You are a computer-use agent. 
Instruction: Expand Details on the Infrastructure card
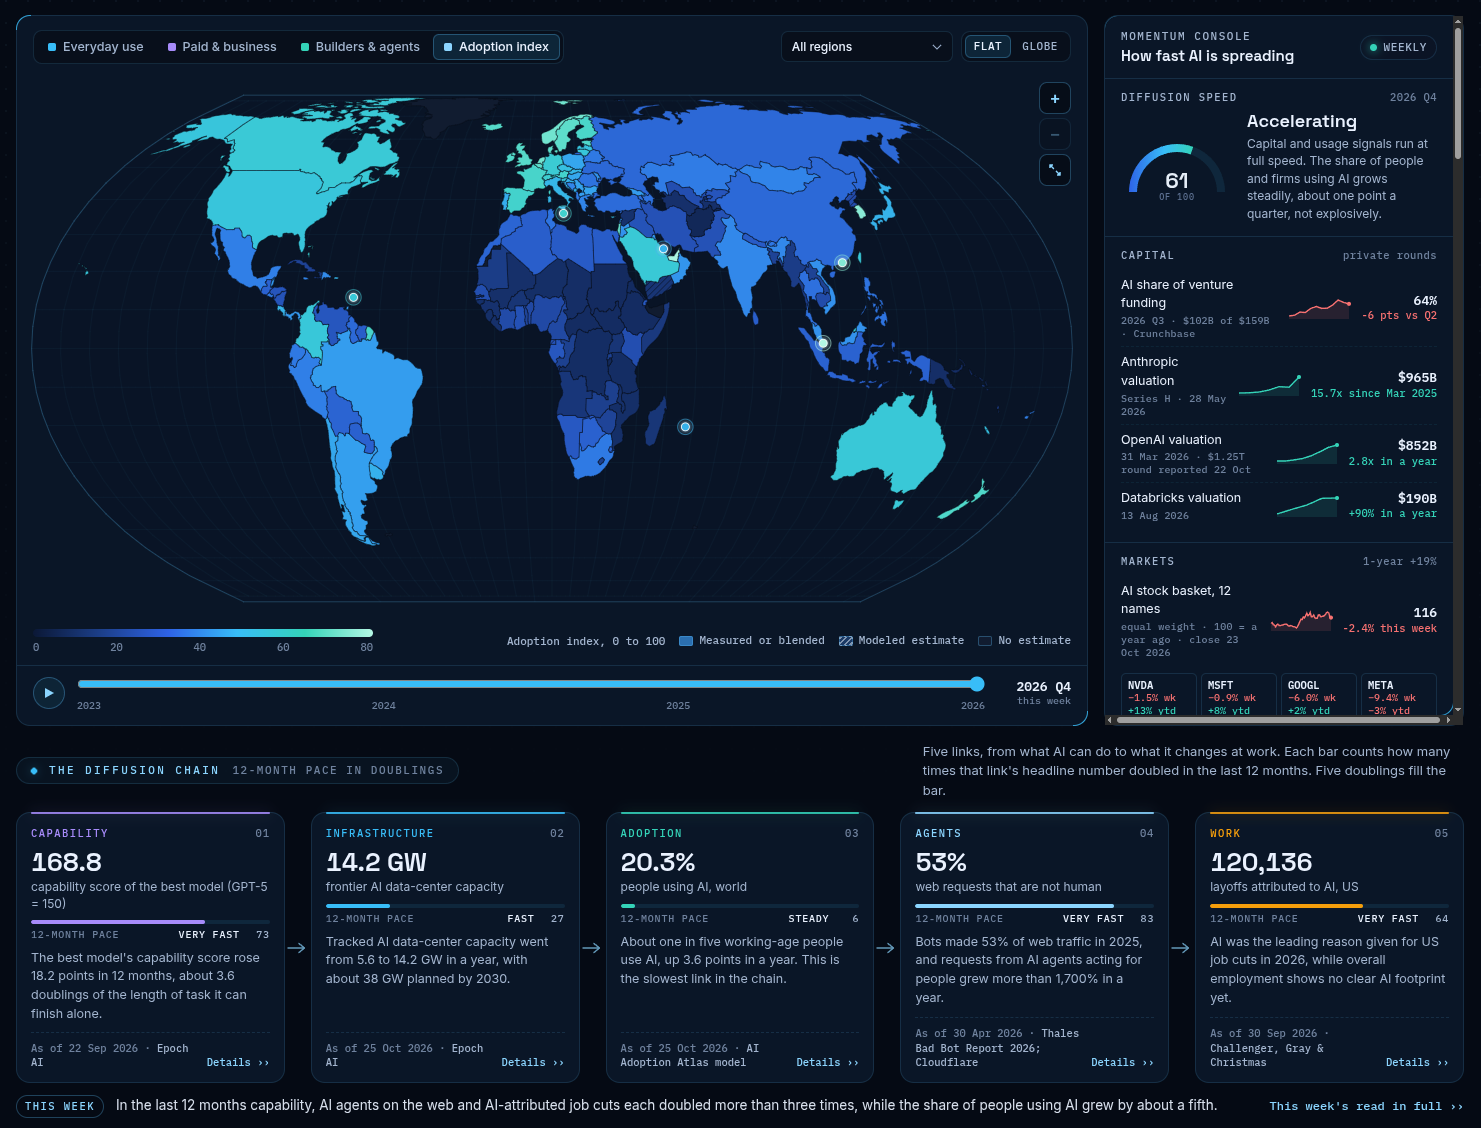[533, 1063]
